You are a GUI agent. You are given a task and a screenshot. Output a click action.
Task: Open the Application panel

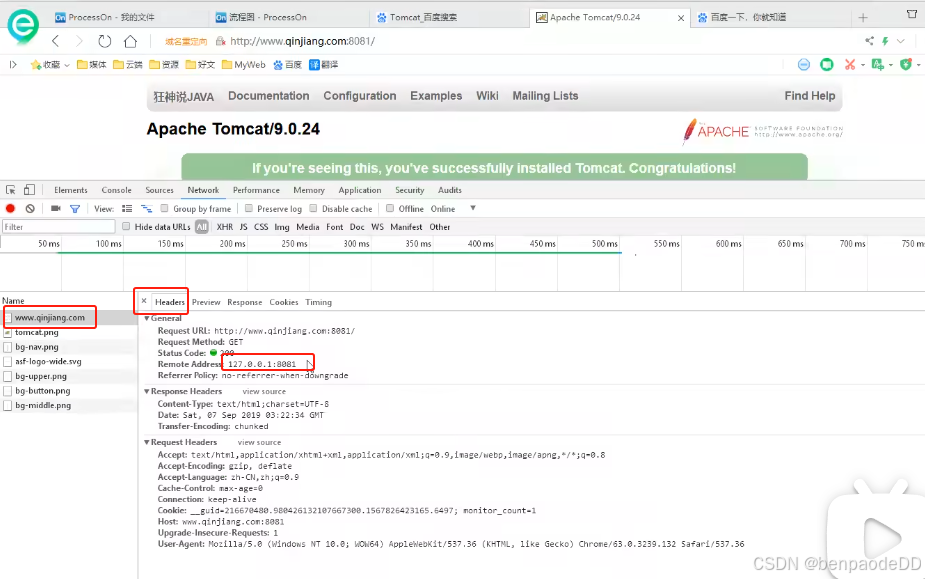[x=360, y=190]
